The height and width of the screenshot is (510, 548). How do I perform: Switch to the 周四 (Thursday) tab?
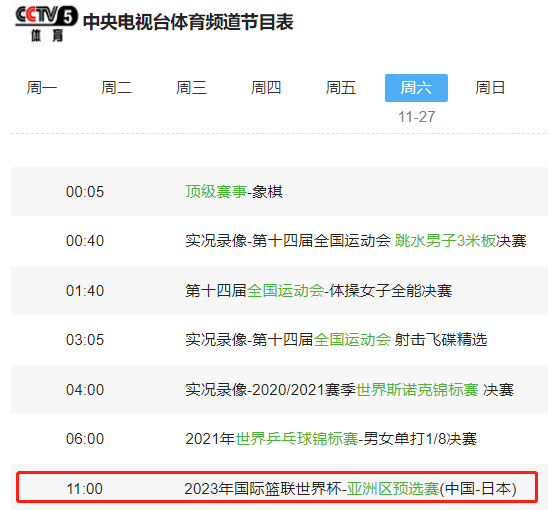266,88
